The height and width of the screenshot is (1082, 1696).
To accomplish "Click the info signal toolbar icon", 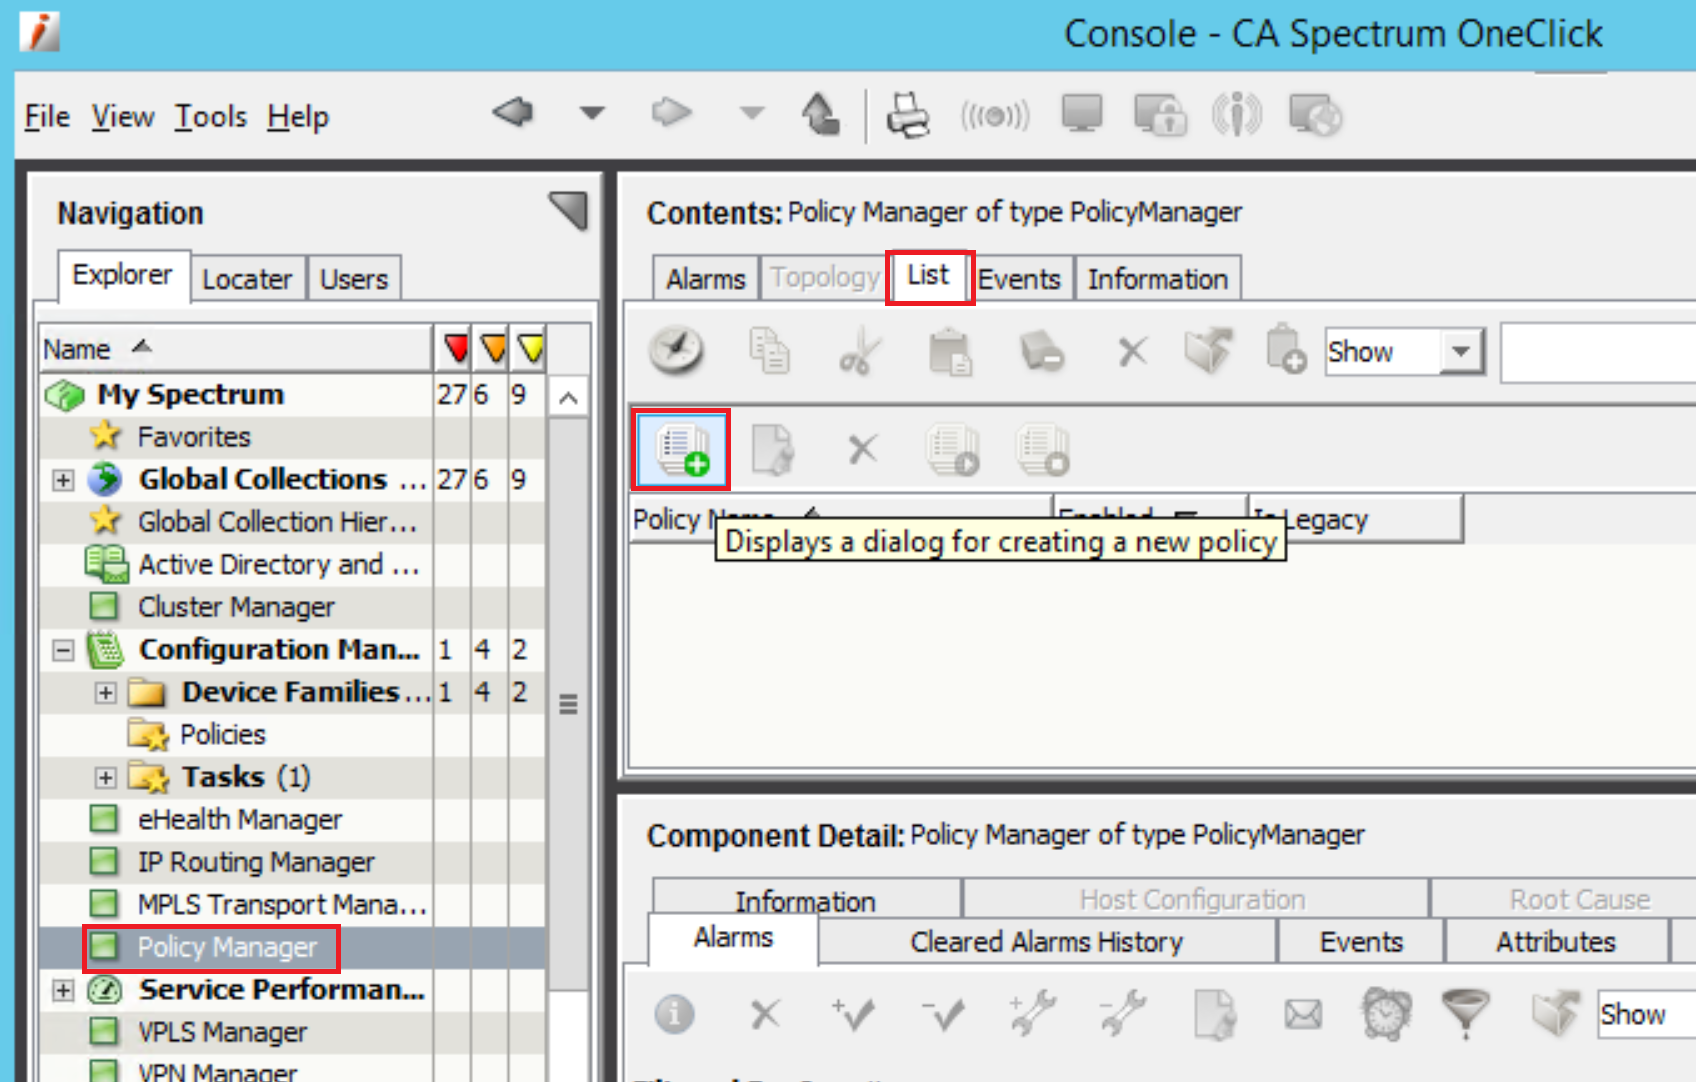I will (1237, 114).
